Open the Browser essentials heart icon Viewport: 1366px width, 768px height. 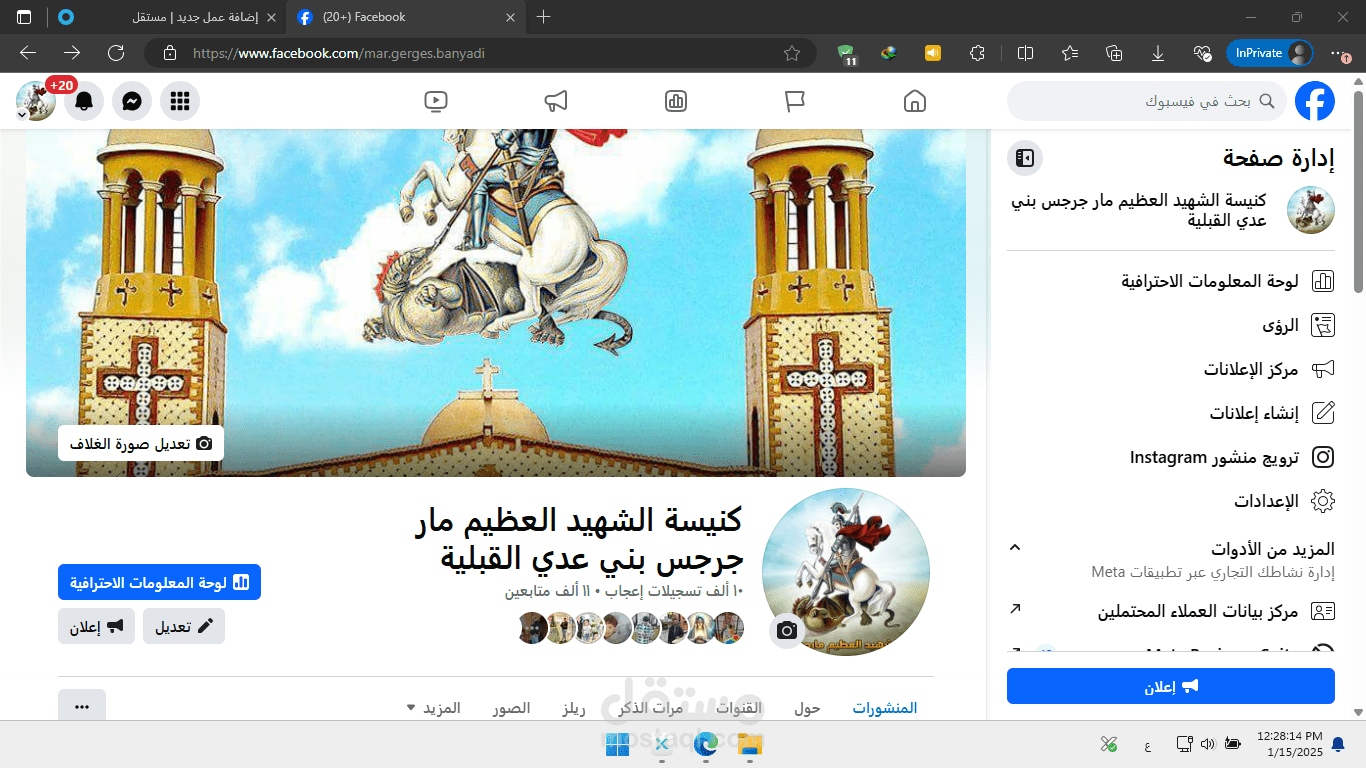1202,53
